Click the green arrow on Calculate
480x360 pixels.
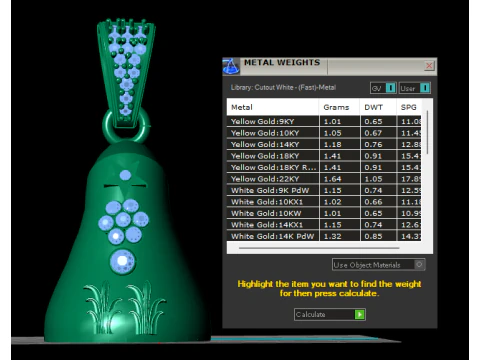coord(359,314)
